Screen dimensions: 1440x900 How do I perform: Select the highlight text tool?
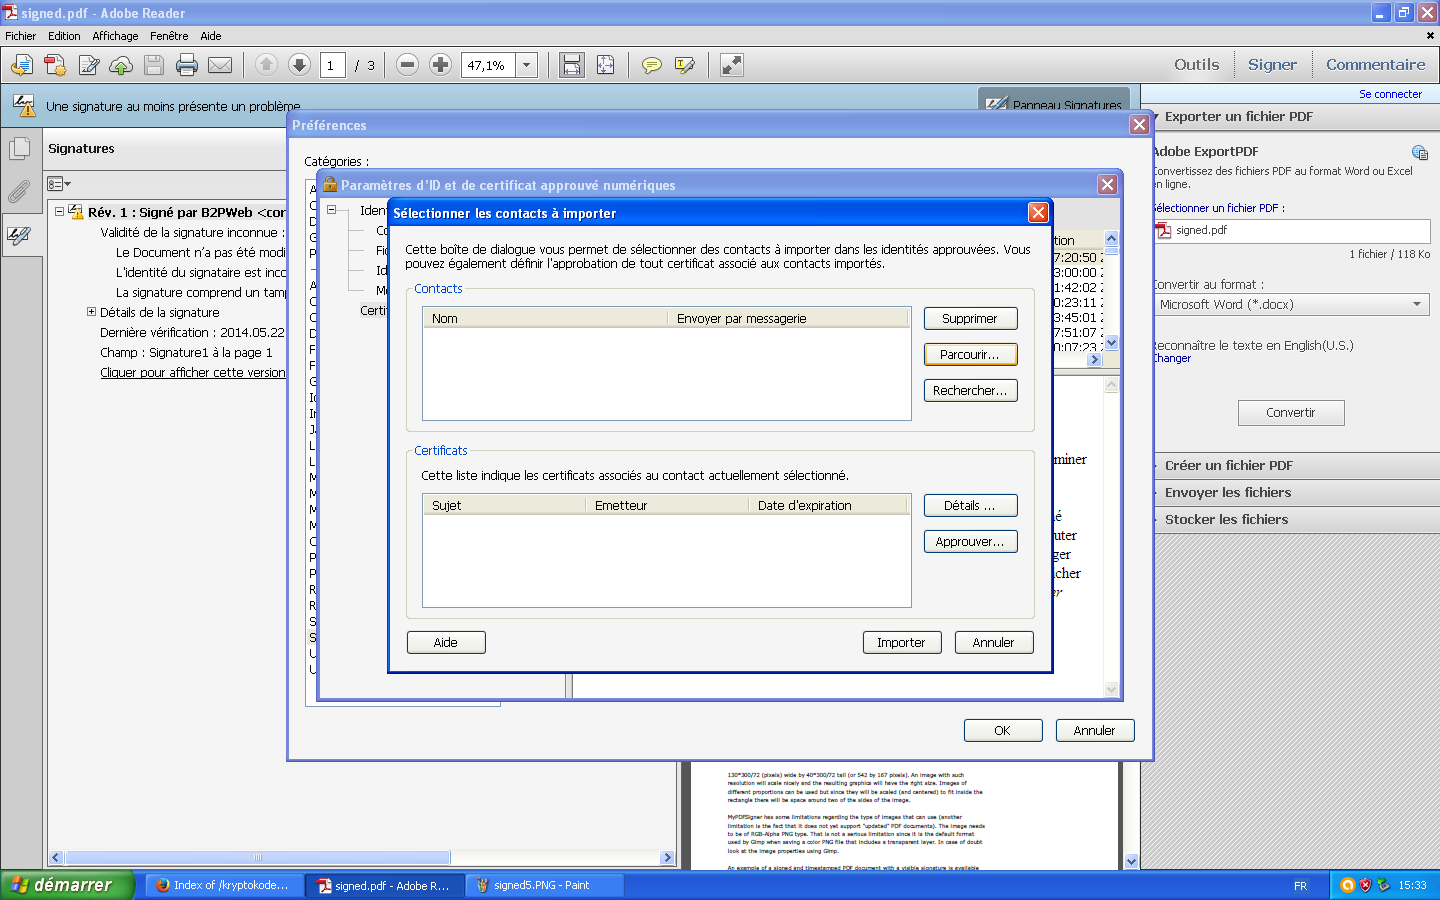click(685, 65)
